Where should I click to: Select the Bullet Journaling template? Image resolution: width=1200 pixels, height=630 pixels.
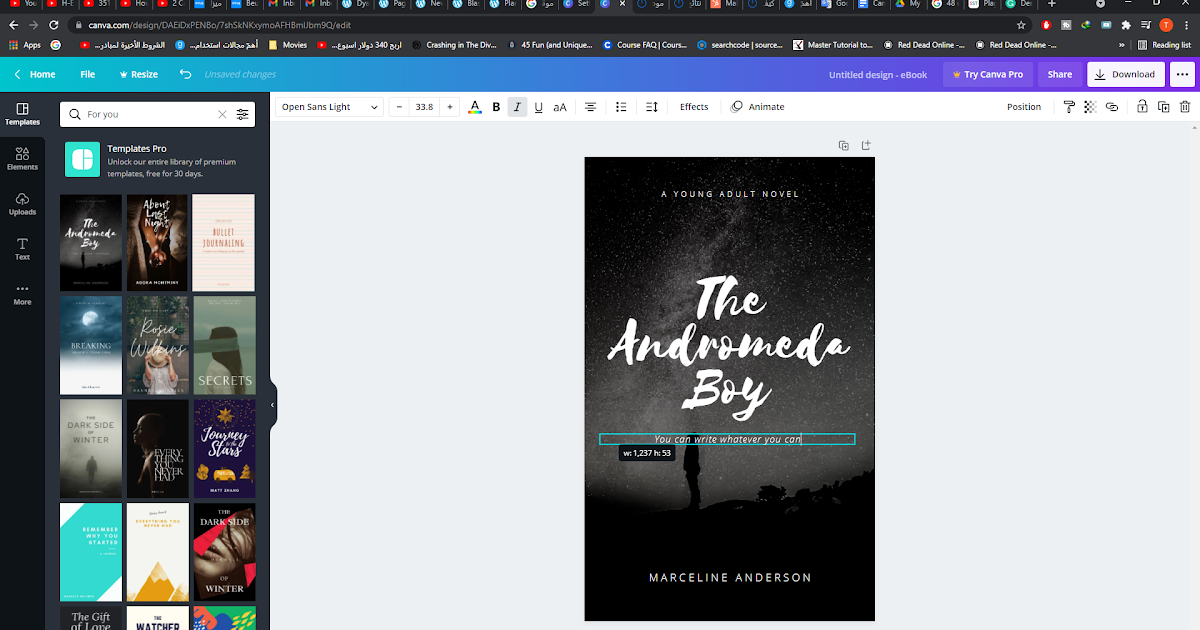(x=224, y=242)
